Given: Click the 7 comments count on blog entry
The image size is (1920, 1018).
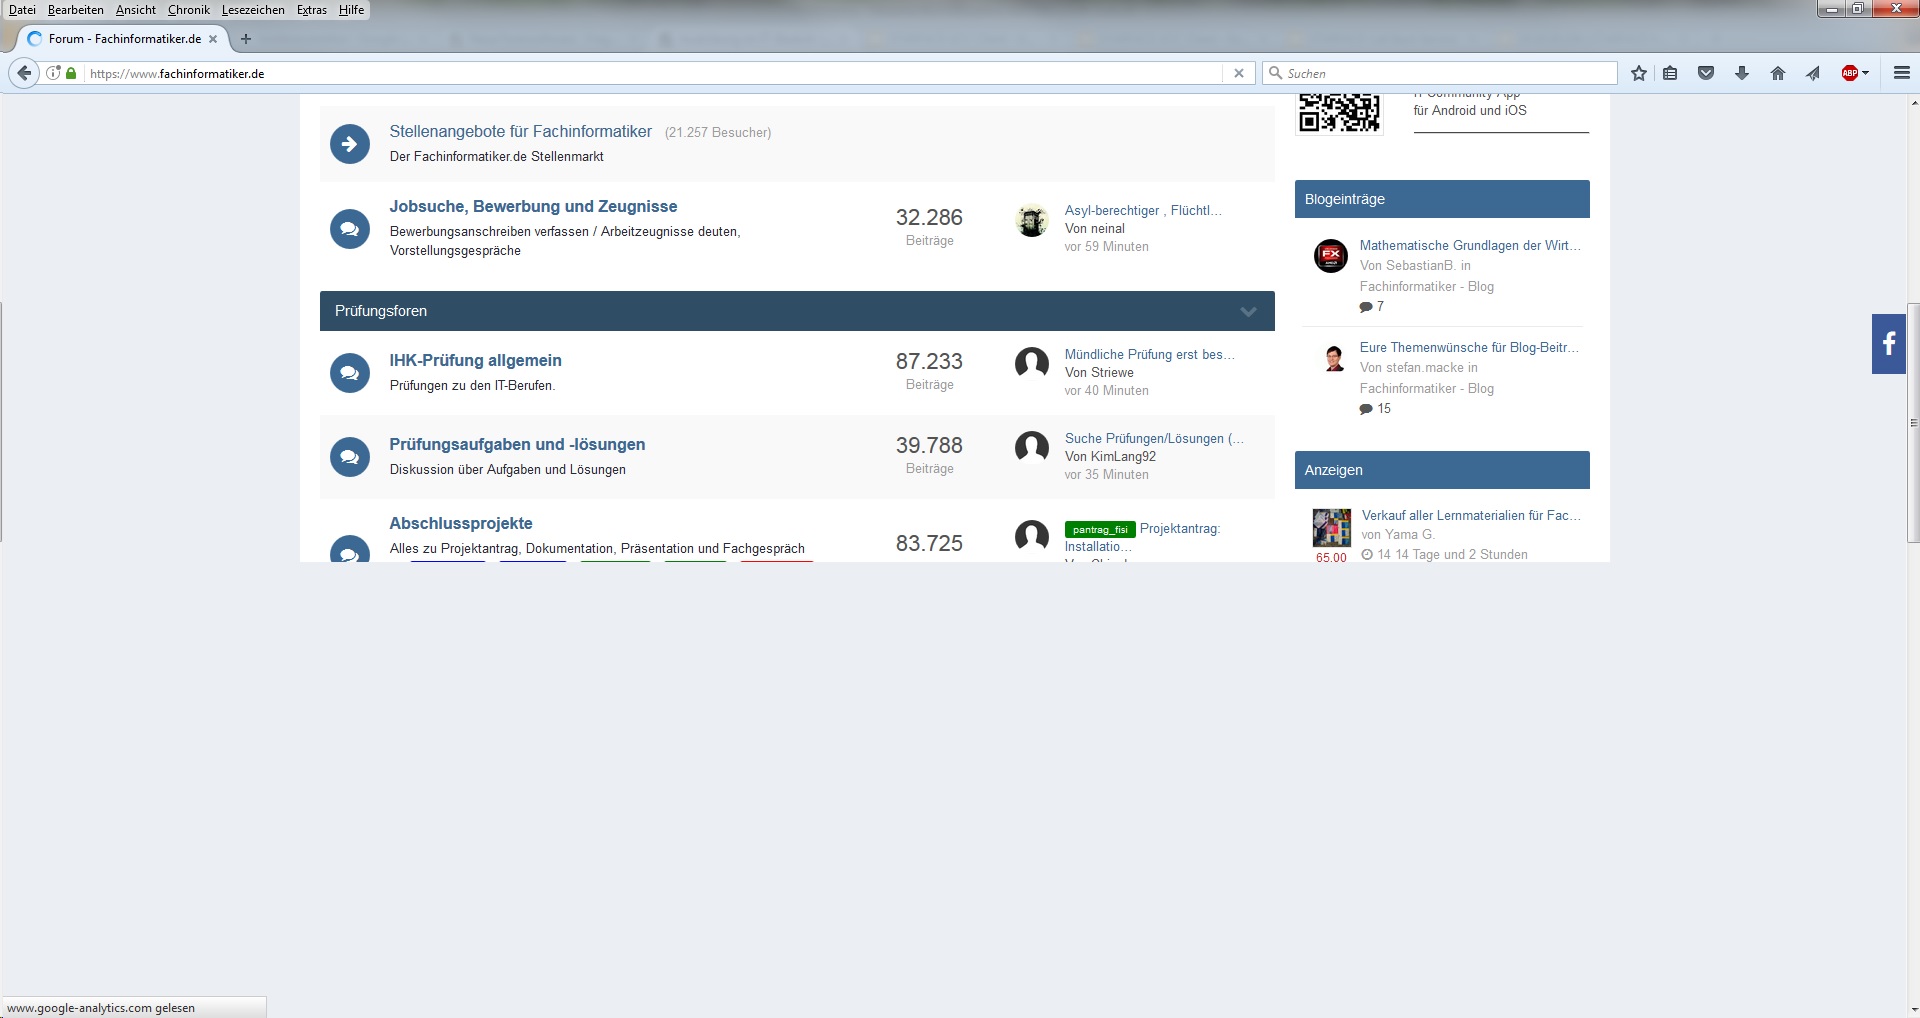Looking at the screenshot, I should tap(1372, 307).
